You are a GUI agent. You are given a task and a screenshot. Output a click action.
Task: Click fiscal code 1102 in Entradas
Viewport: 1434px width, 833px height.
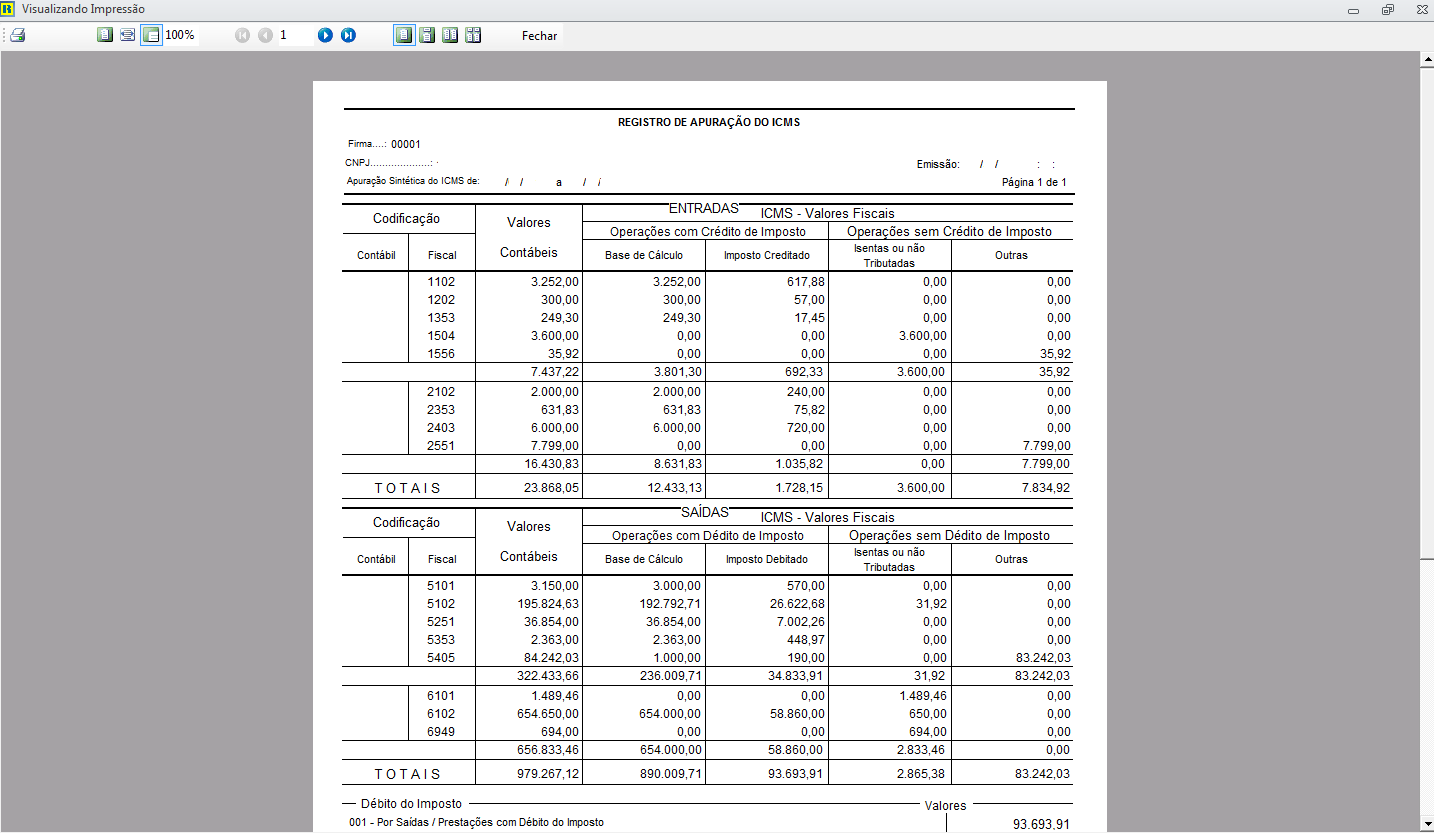pos(441,282)
